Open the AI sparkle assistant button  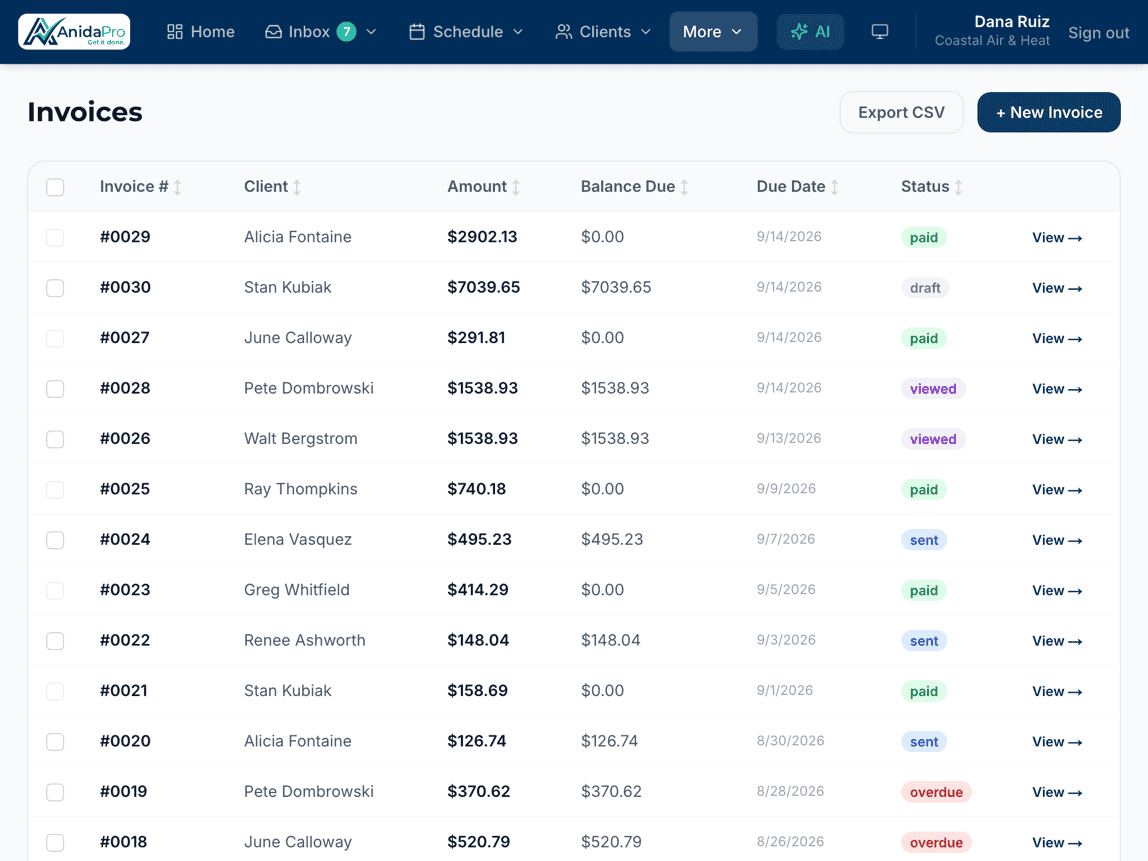pos(810,31)
